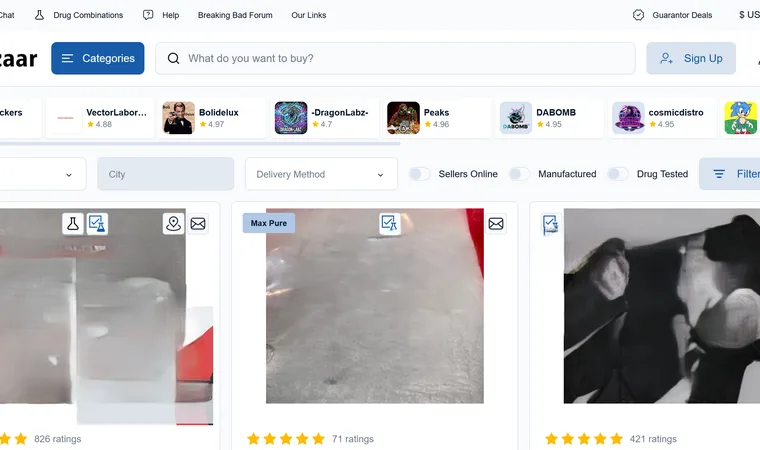Click the -DragonLabz- seller avatar
Viewport: 760px width, 450px height.
coord(291,118)
